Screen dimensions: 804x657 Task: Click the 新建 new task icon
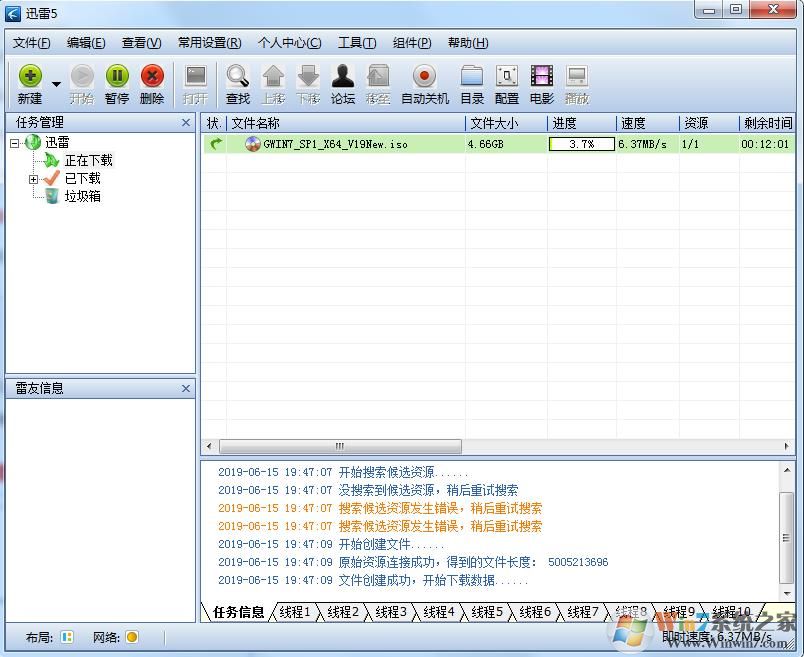(30, 84)
